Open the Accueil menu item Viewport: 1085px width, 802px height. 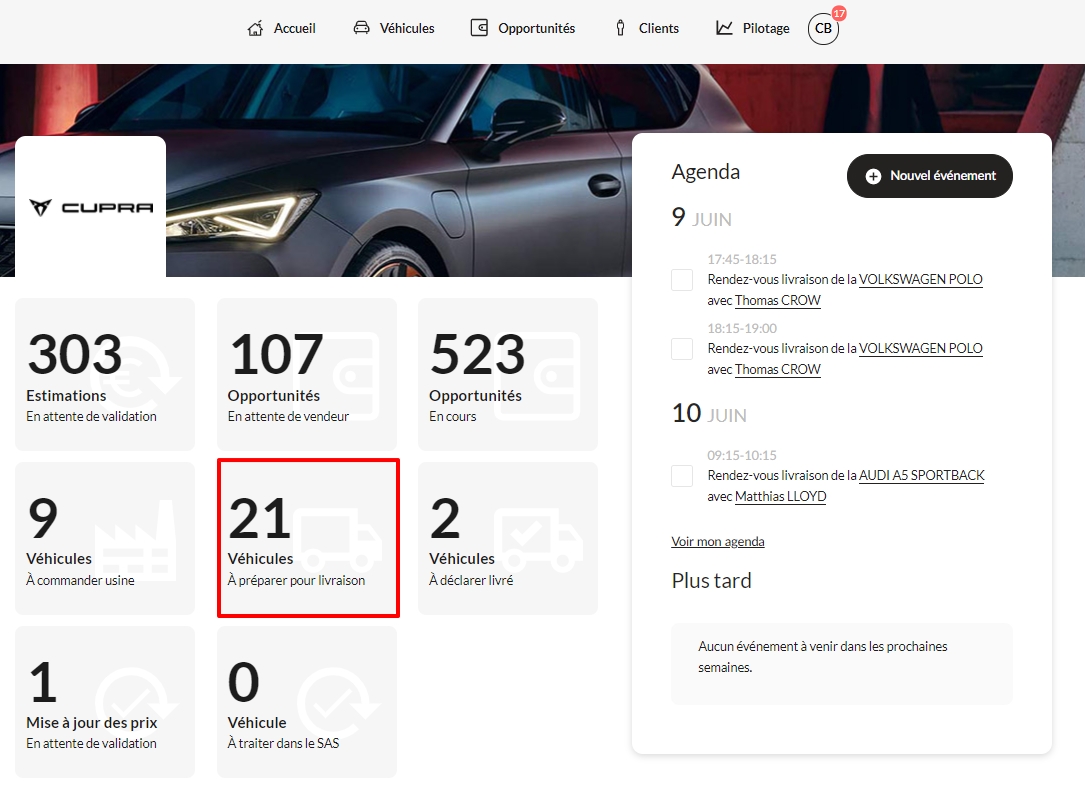click(282, 28)
